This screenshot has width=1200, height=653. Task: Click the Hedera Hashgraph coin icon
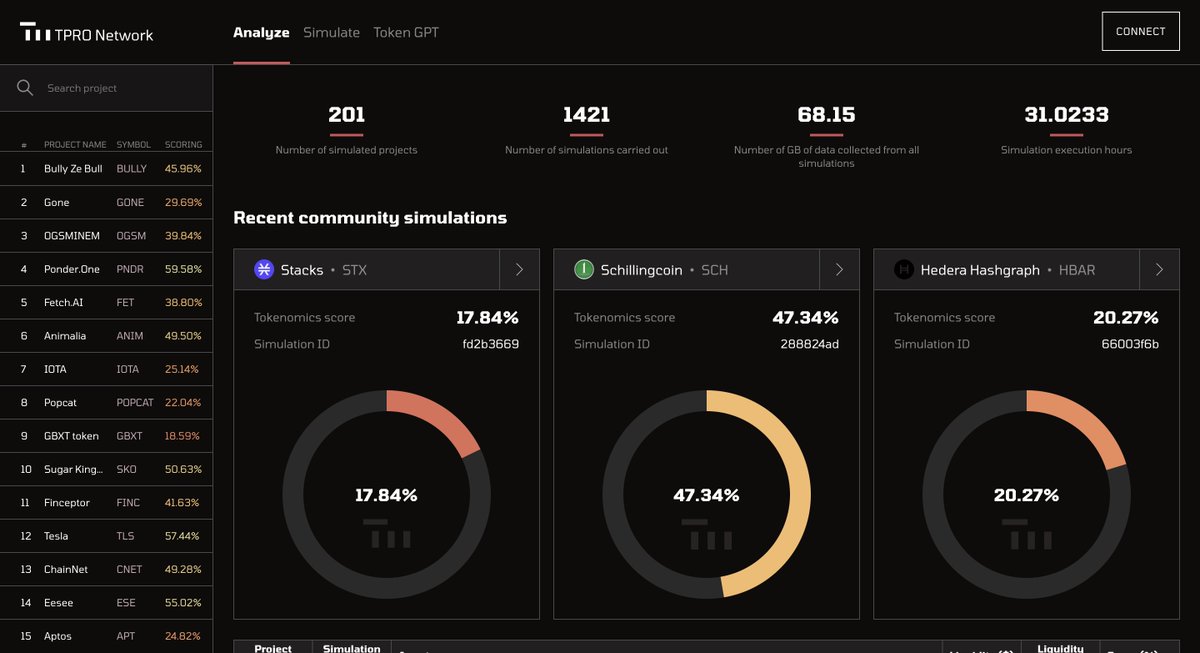pyautogui.click(x=904, y=270)
